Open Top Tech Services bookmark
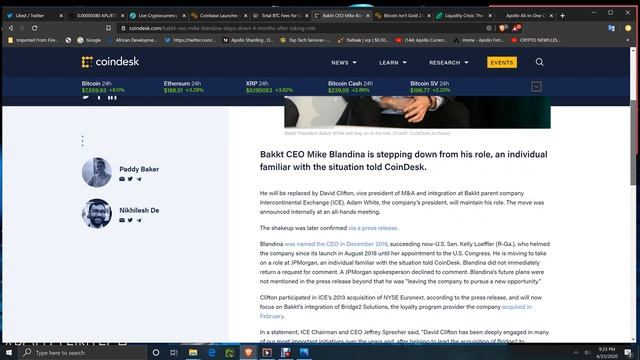Viewport: 640px width, 360px height. (305, 40)
